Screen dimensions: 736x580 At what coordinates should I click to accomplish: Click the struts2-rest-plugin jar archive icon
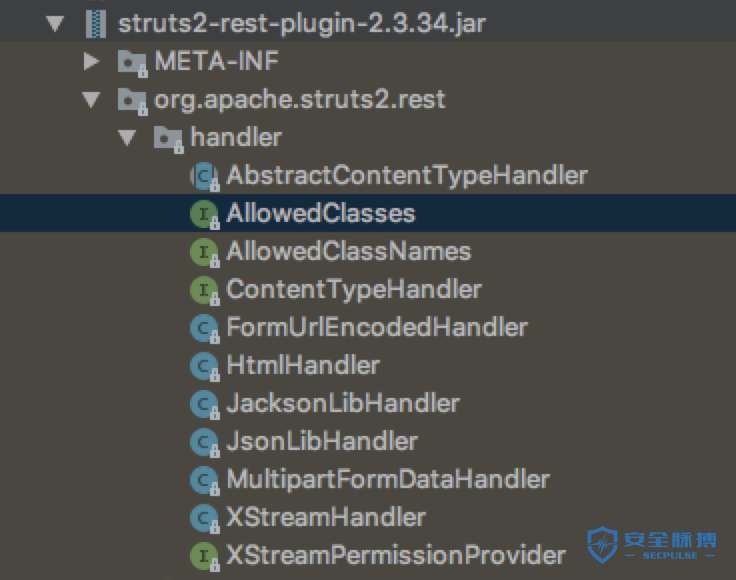96,23
